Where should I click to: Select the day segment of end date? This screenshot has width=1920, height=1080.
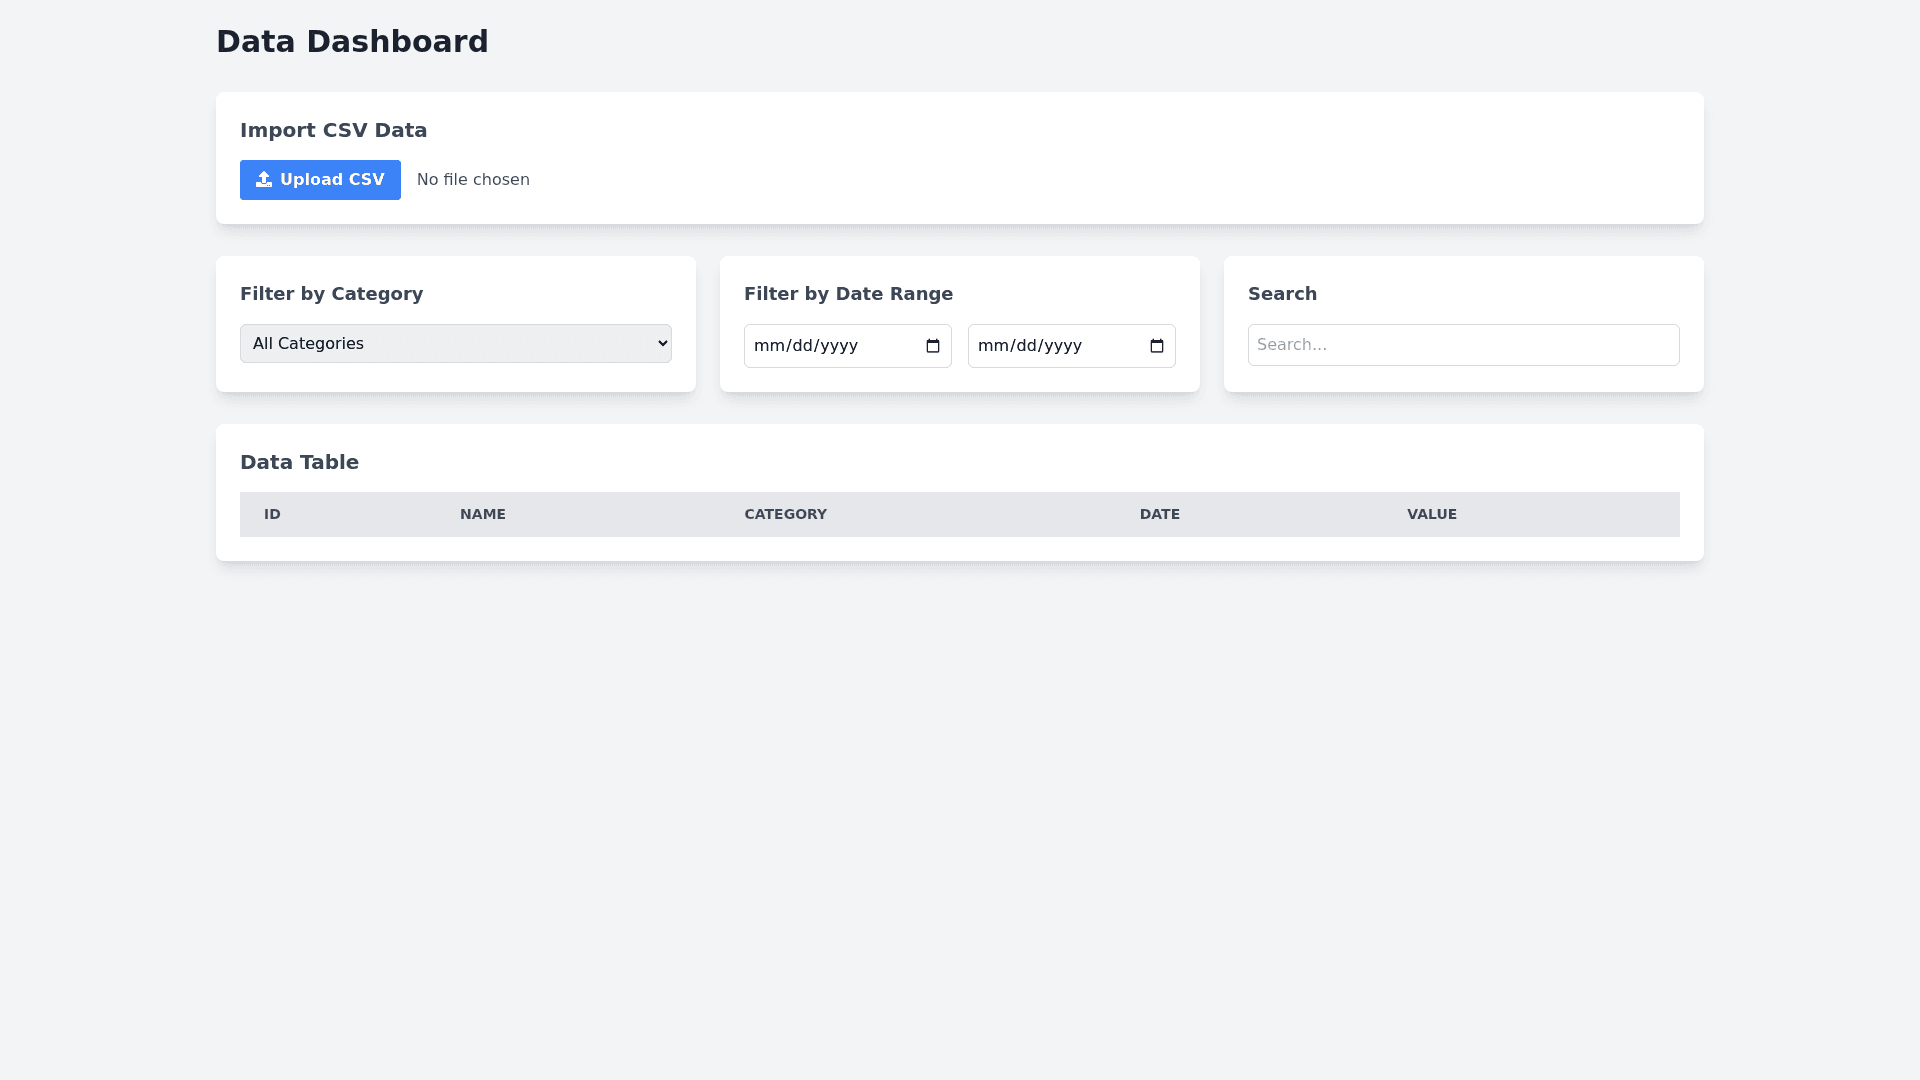pos(1024,346)
